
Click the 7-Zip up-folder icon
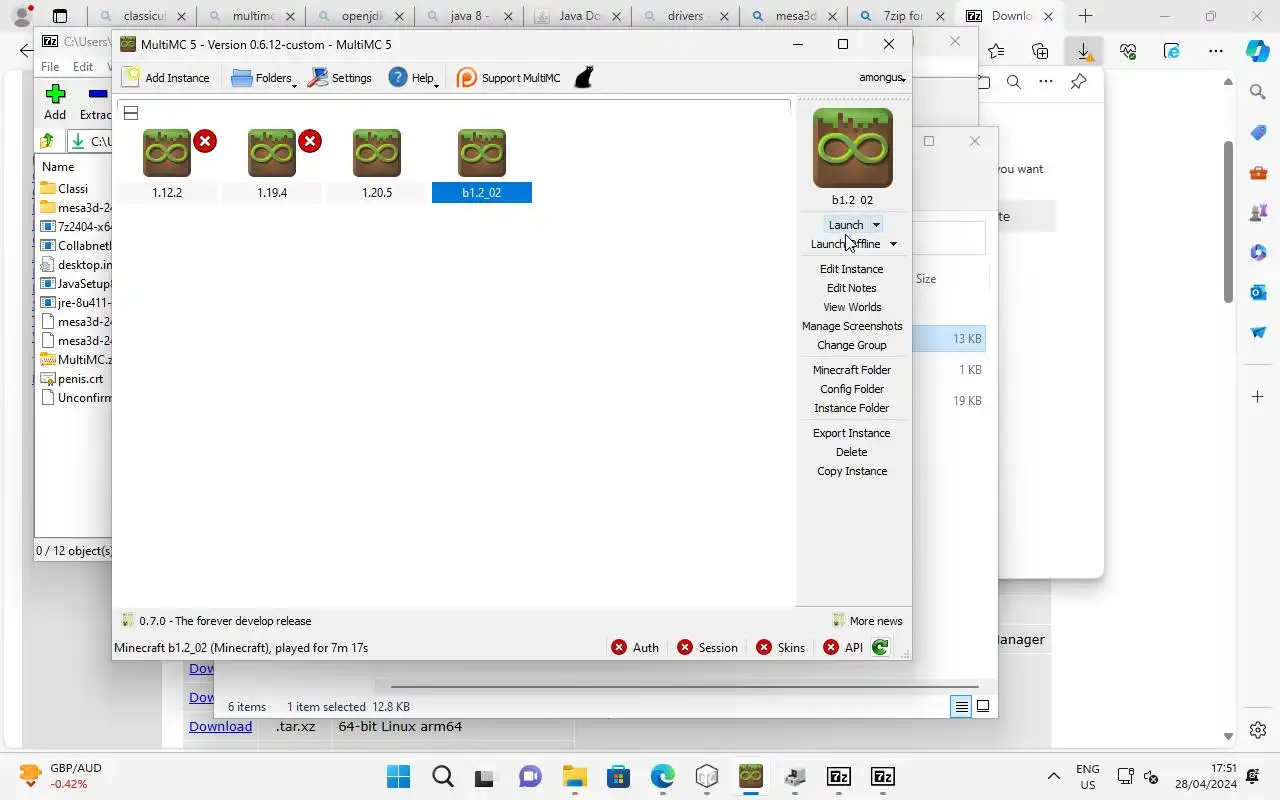(46, 141)
